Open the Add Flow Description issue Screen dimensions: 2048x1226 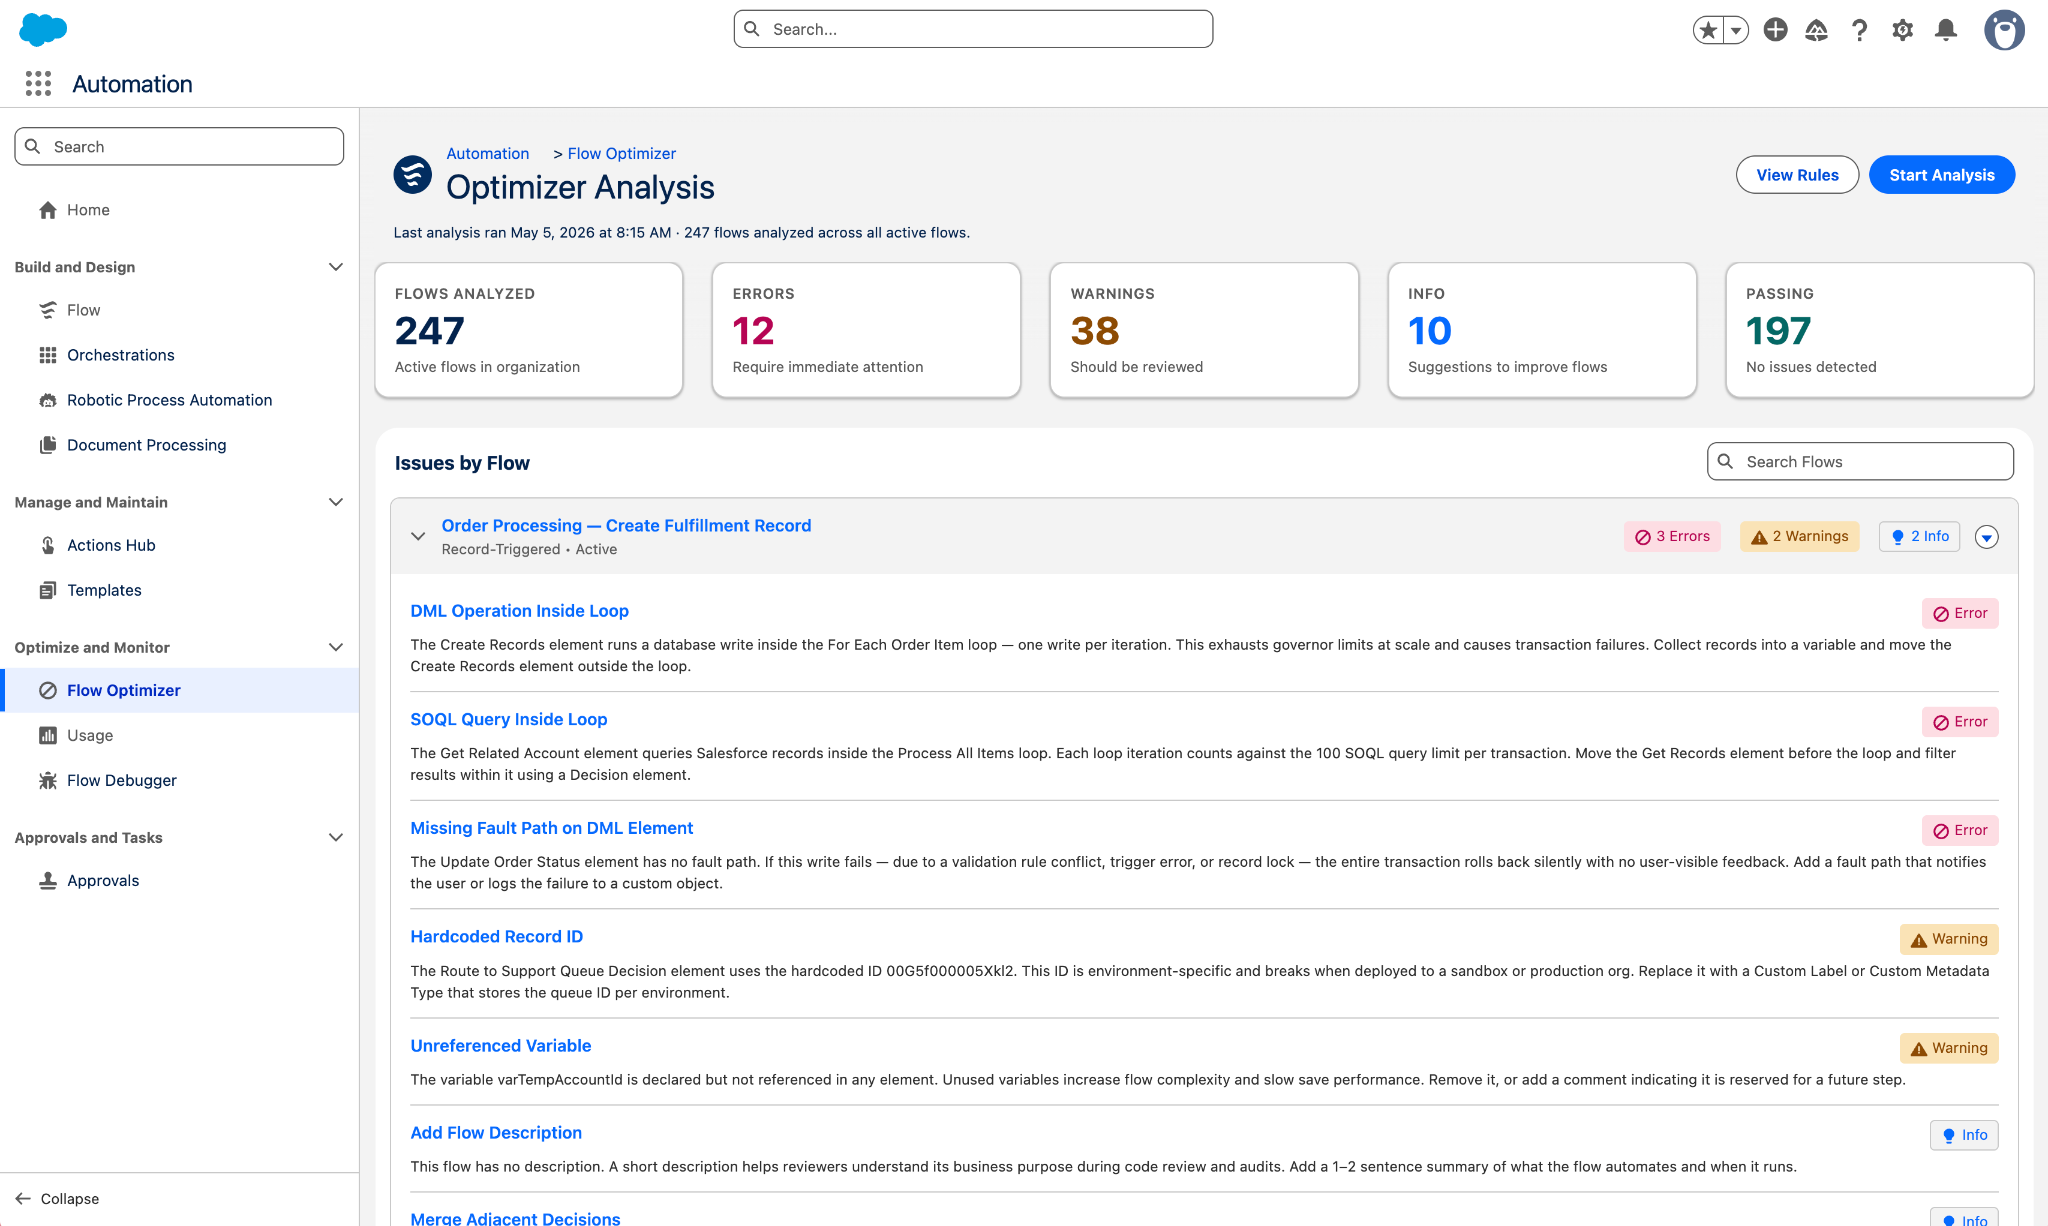pos(496,1132)
